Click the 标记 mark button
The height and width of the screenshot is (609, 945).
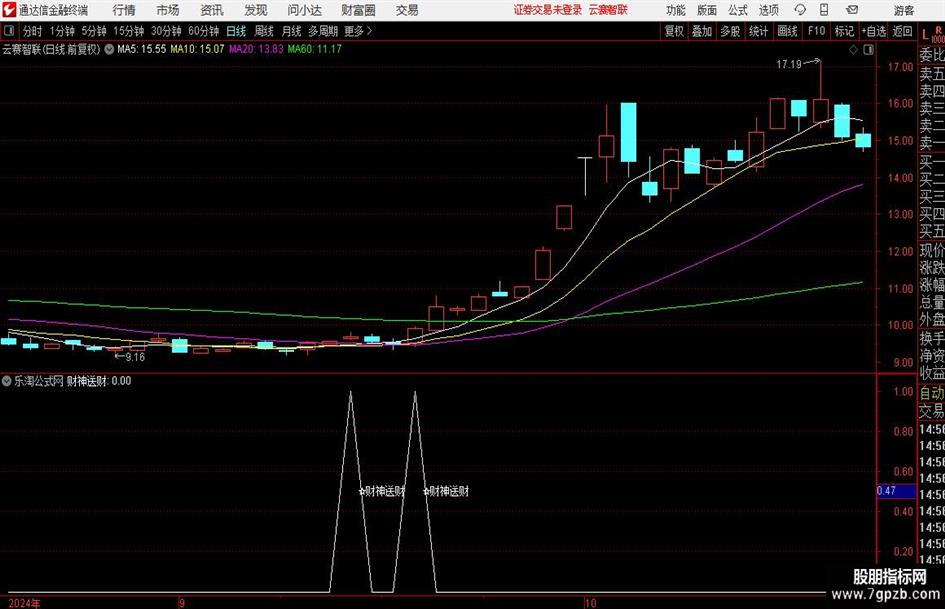point(844,31)
